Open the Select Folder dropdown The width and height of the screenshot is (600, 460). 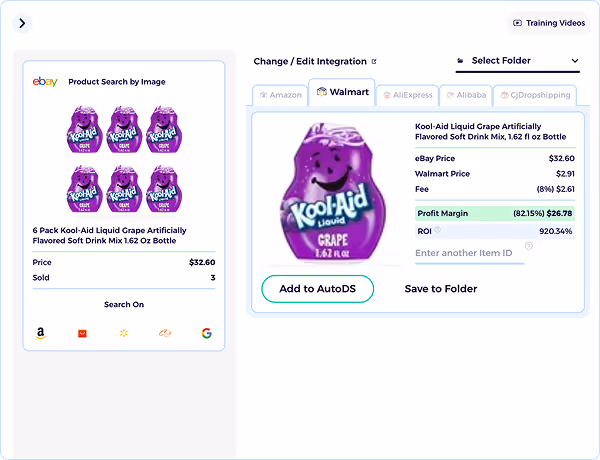[518, 61]
